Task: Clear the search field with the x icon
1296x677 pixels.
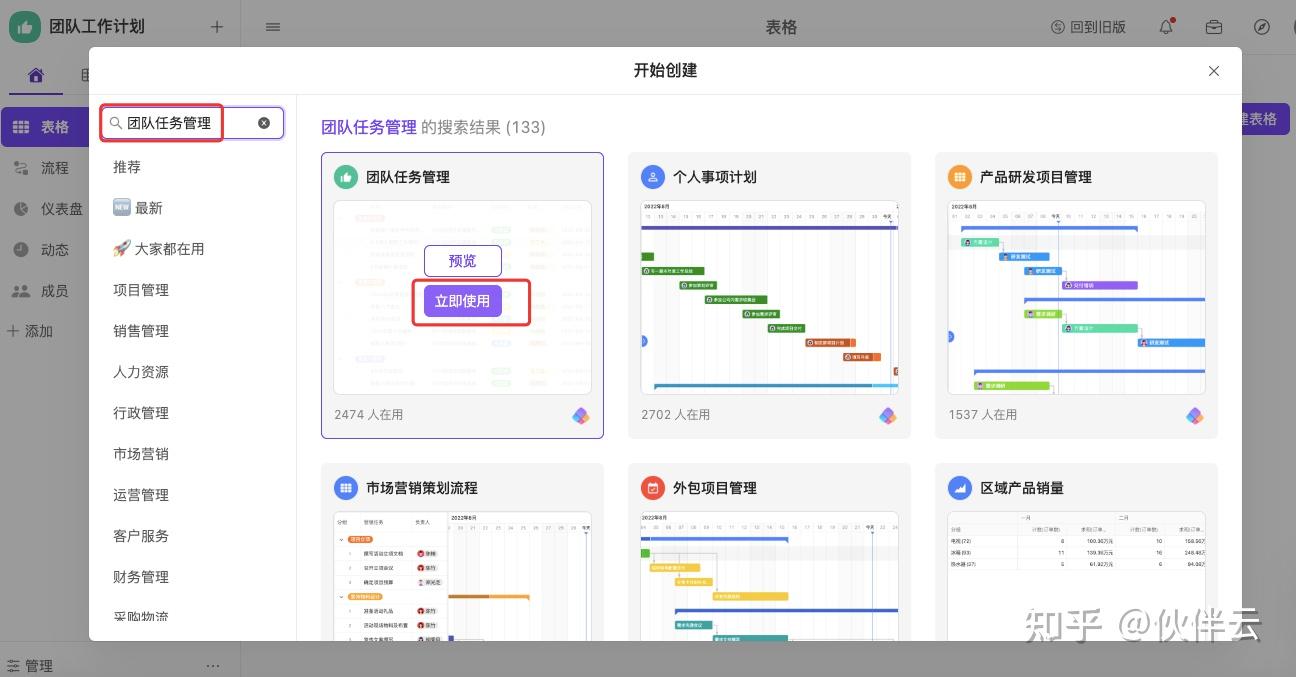Action: [264, 123]
